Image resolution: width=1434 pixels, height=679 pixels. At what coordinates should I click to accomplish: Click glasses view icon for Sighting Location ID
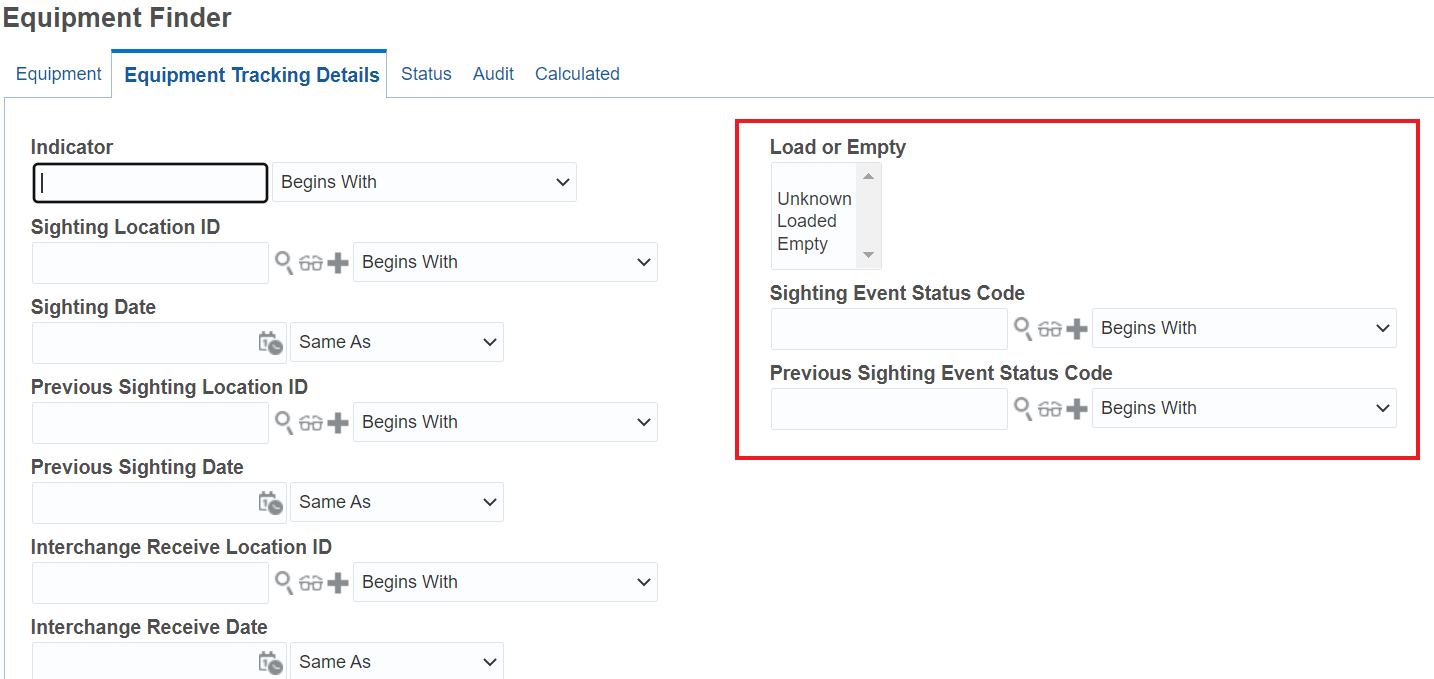pos(311,263)
